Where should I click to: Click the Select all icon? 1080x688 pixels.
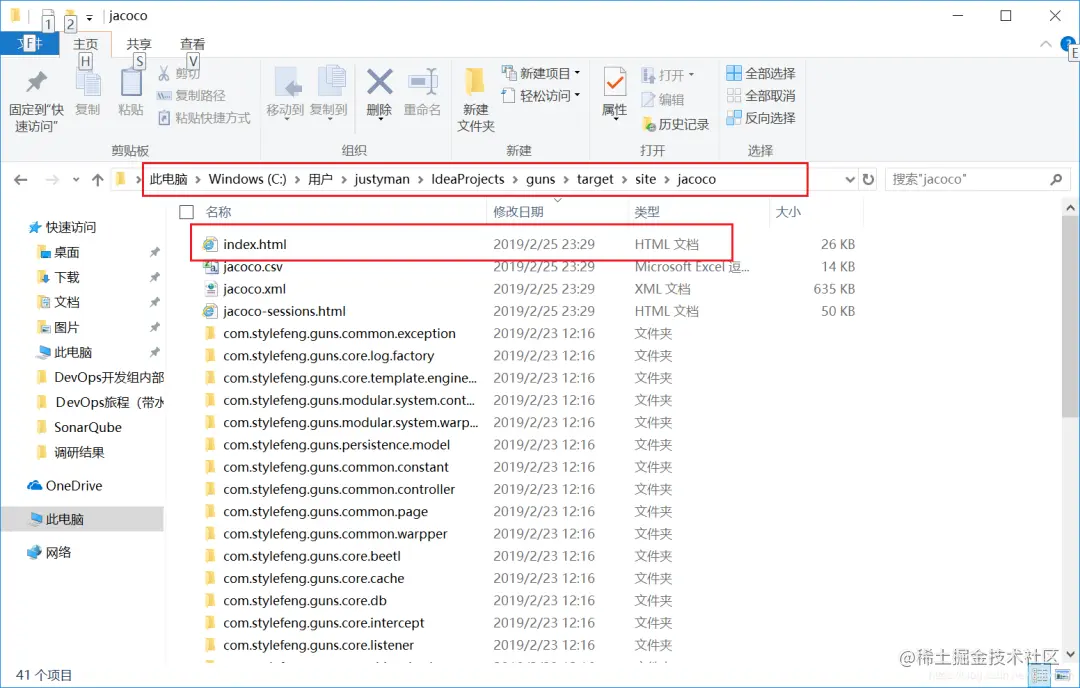pos(734,73)
